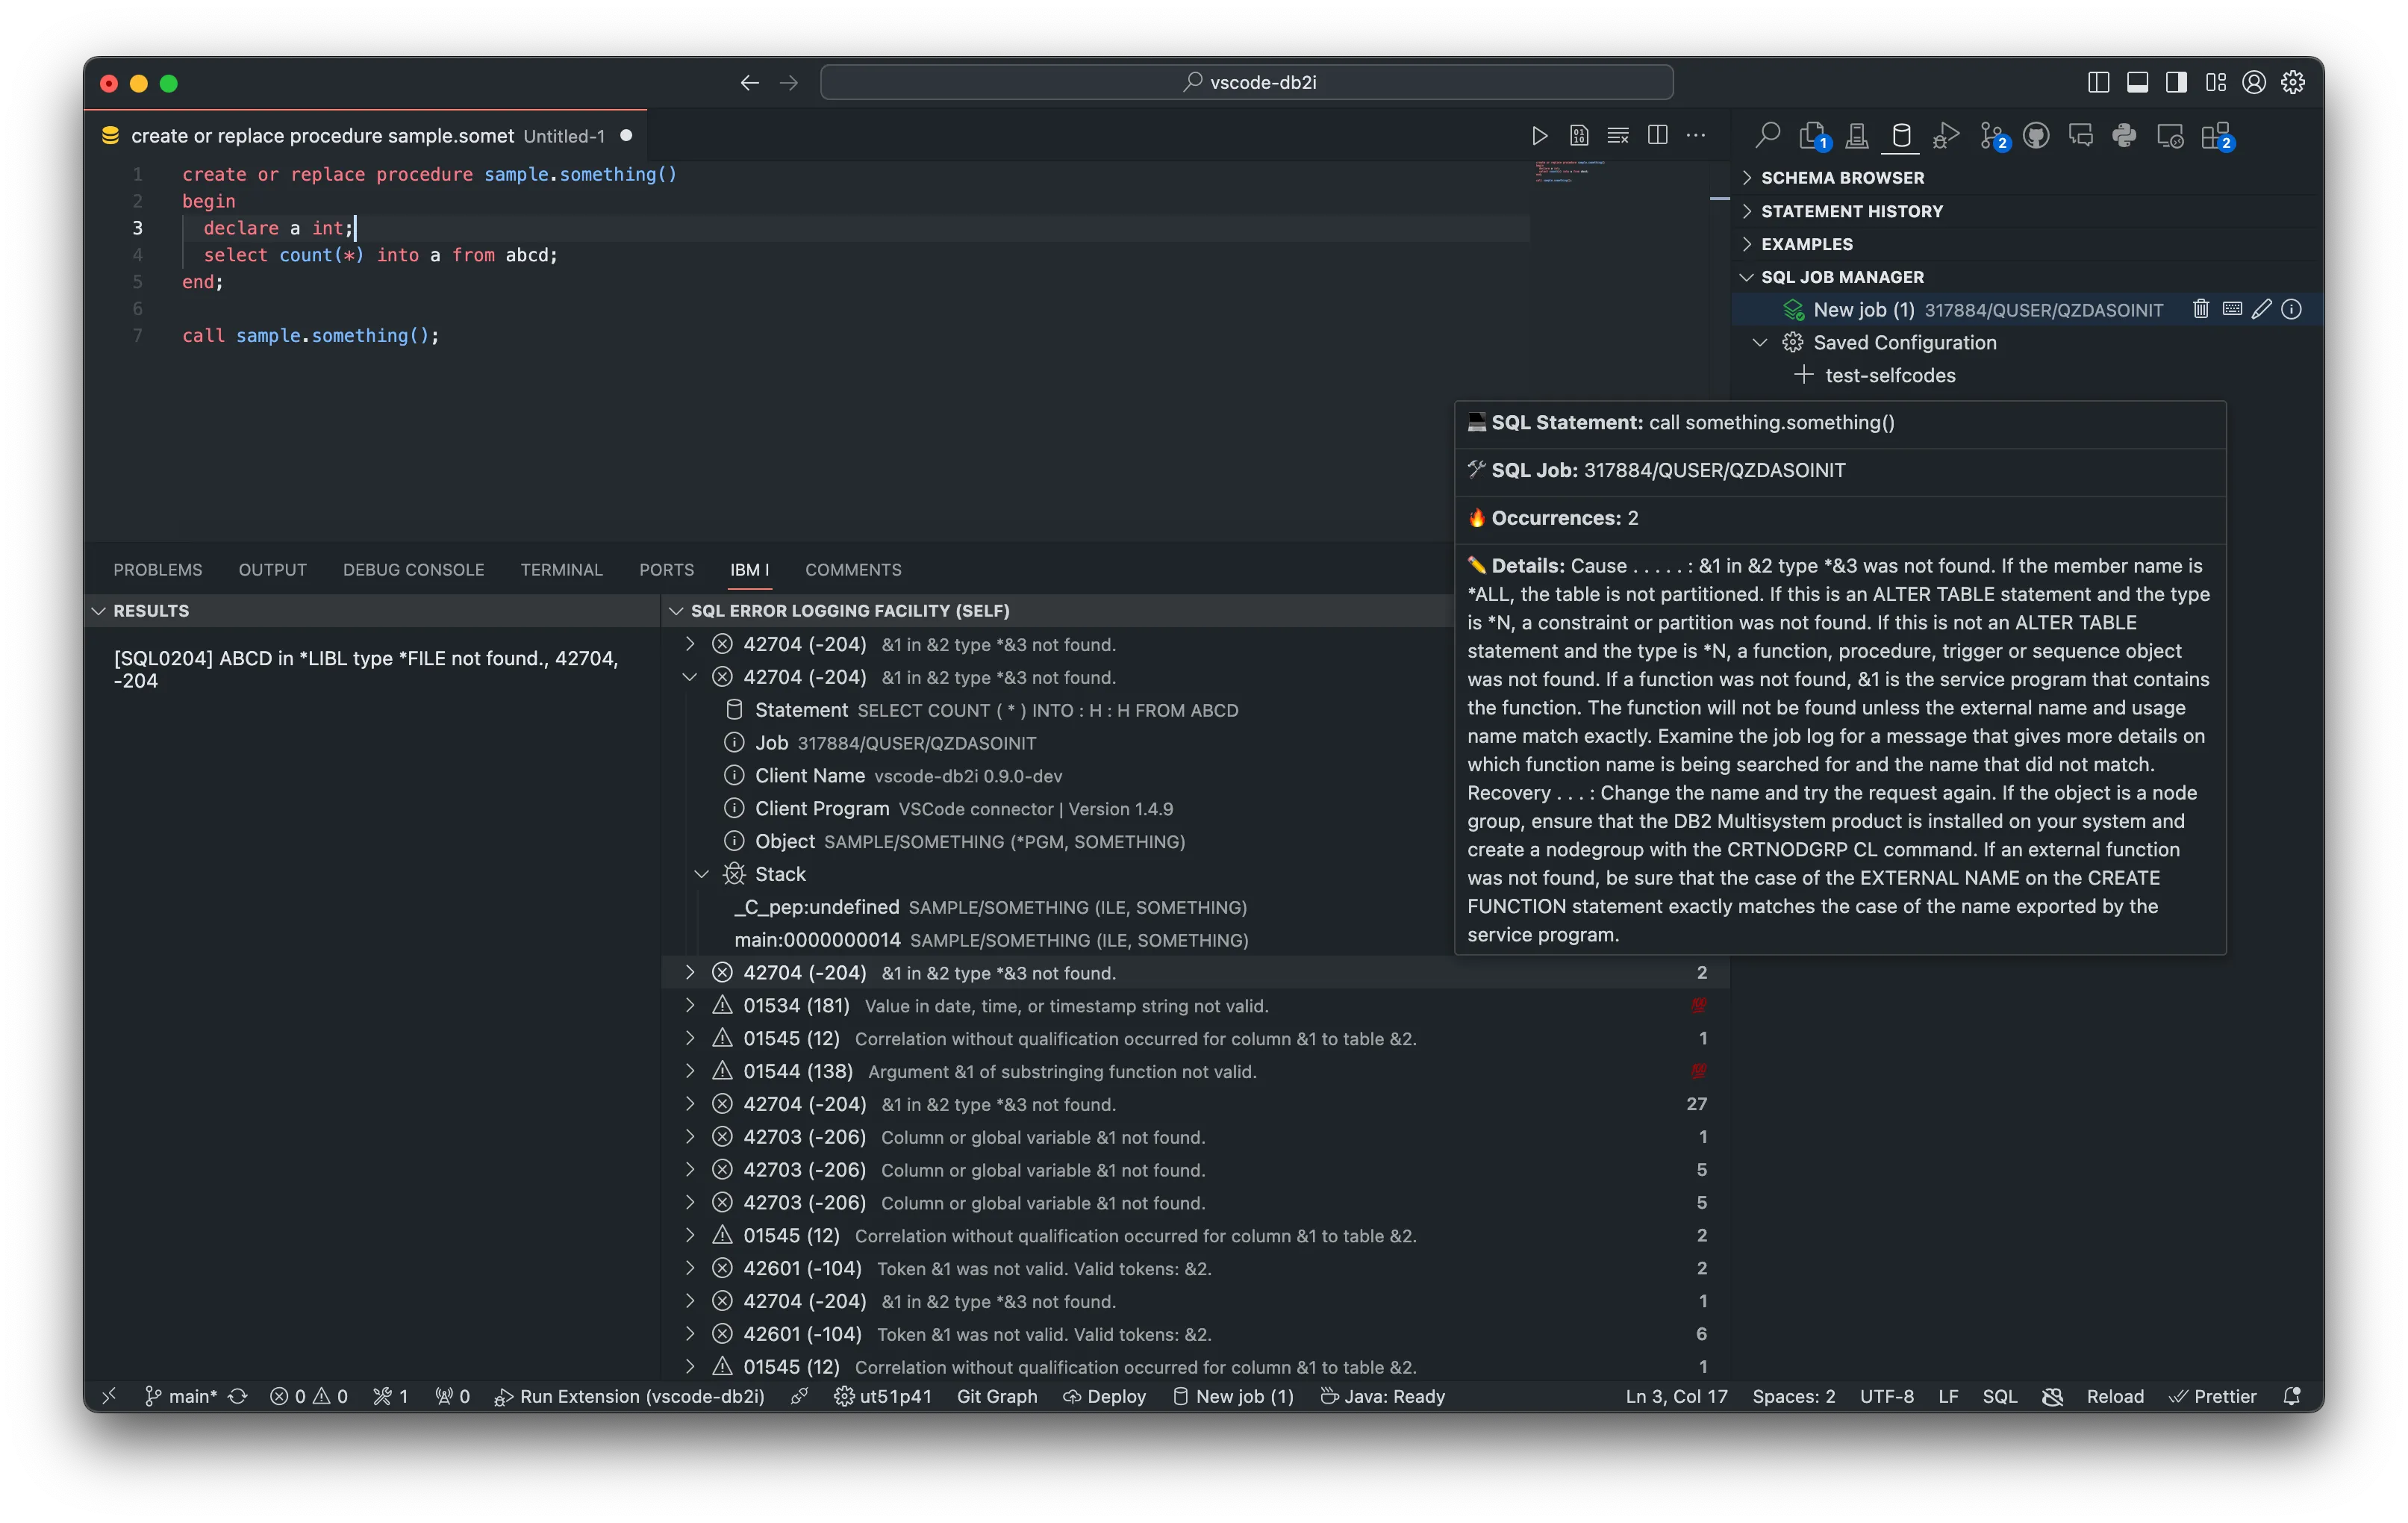Run the SQL statement with the play icon

coord(1539,135)
